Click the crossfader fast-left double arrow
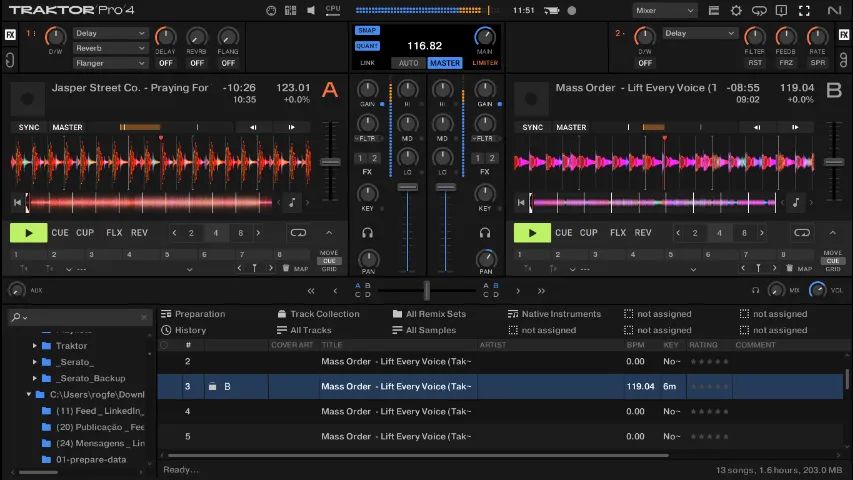 (311, 291)
